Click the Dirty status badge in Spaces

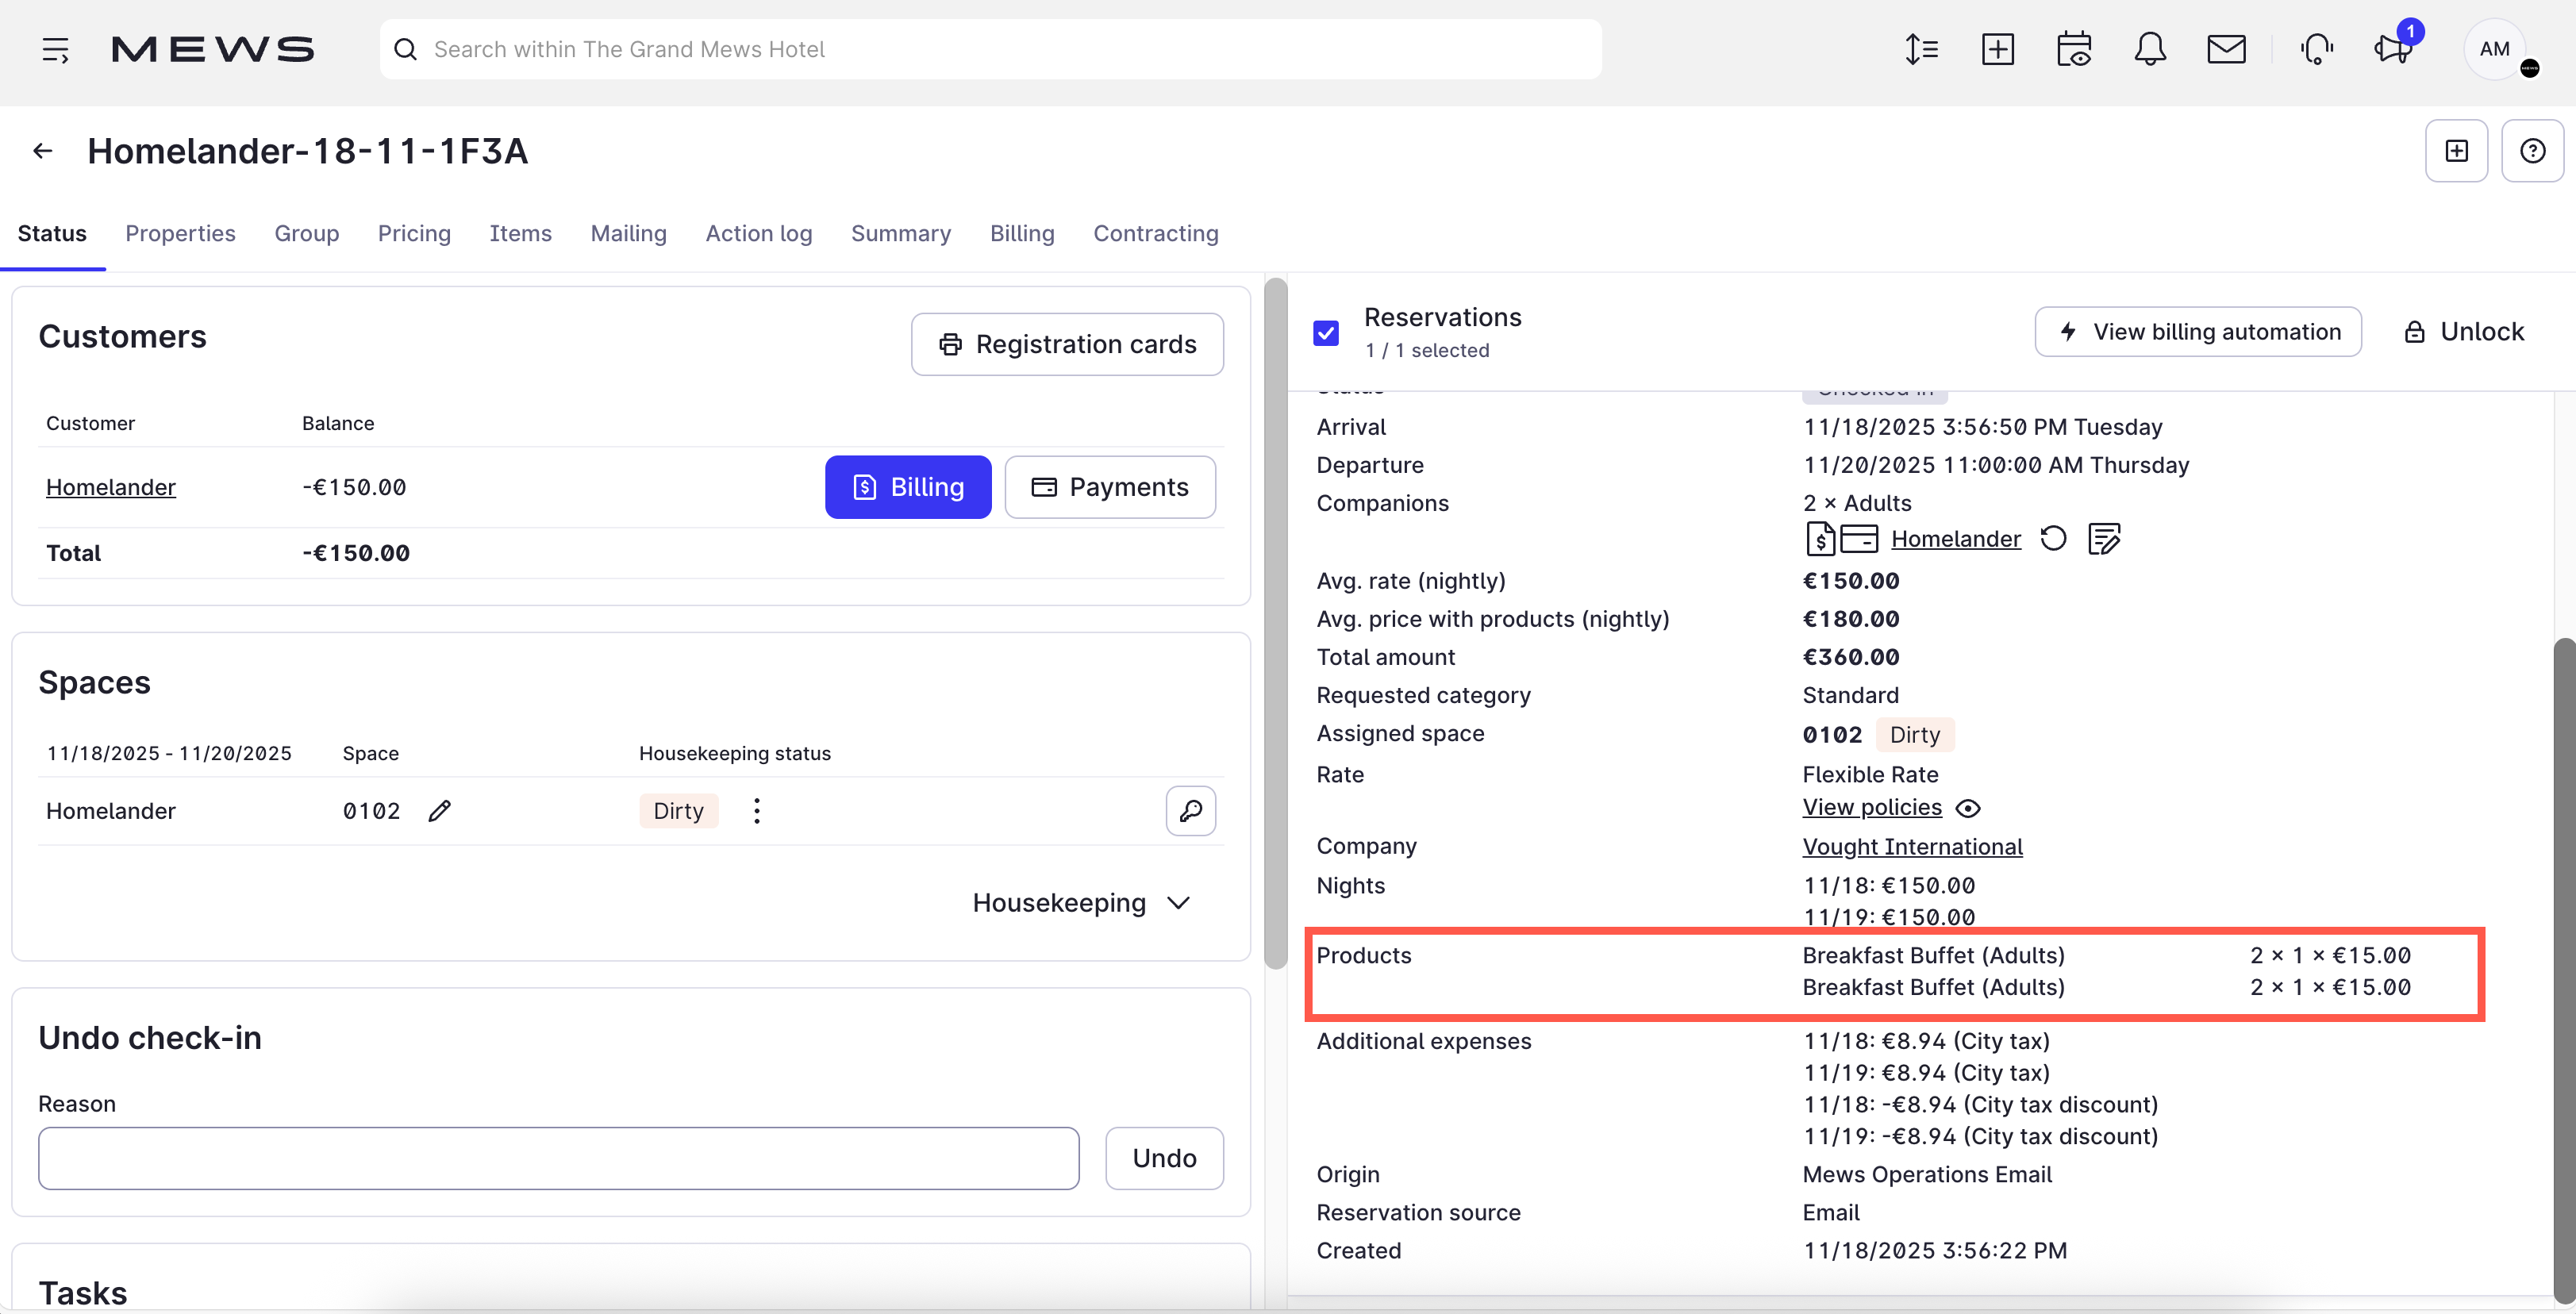(x=679, y=811)
